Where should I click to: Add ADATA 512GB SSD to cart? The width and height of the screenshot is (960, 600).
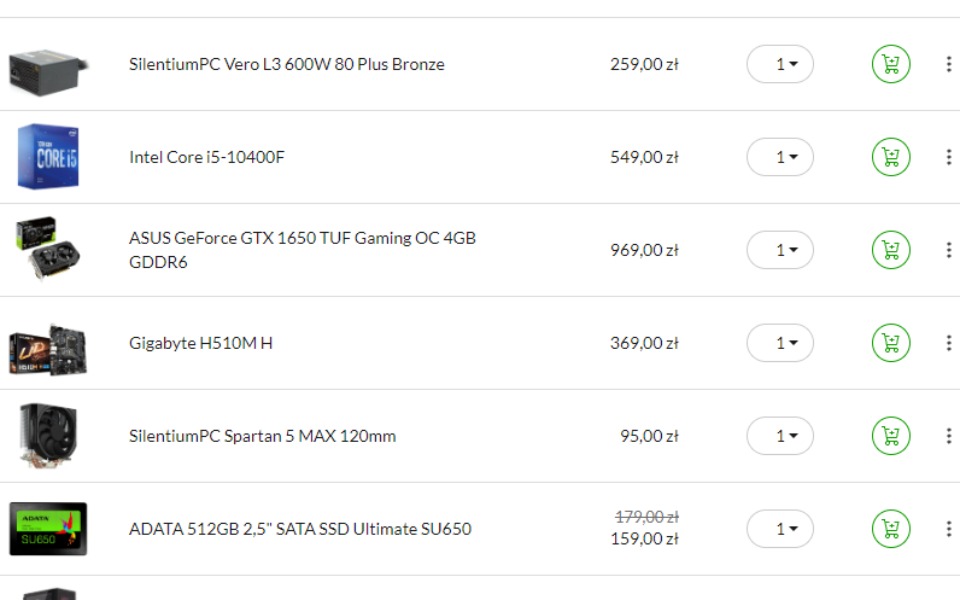(x=890, y=529)
